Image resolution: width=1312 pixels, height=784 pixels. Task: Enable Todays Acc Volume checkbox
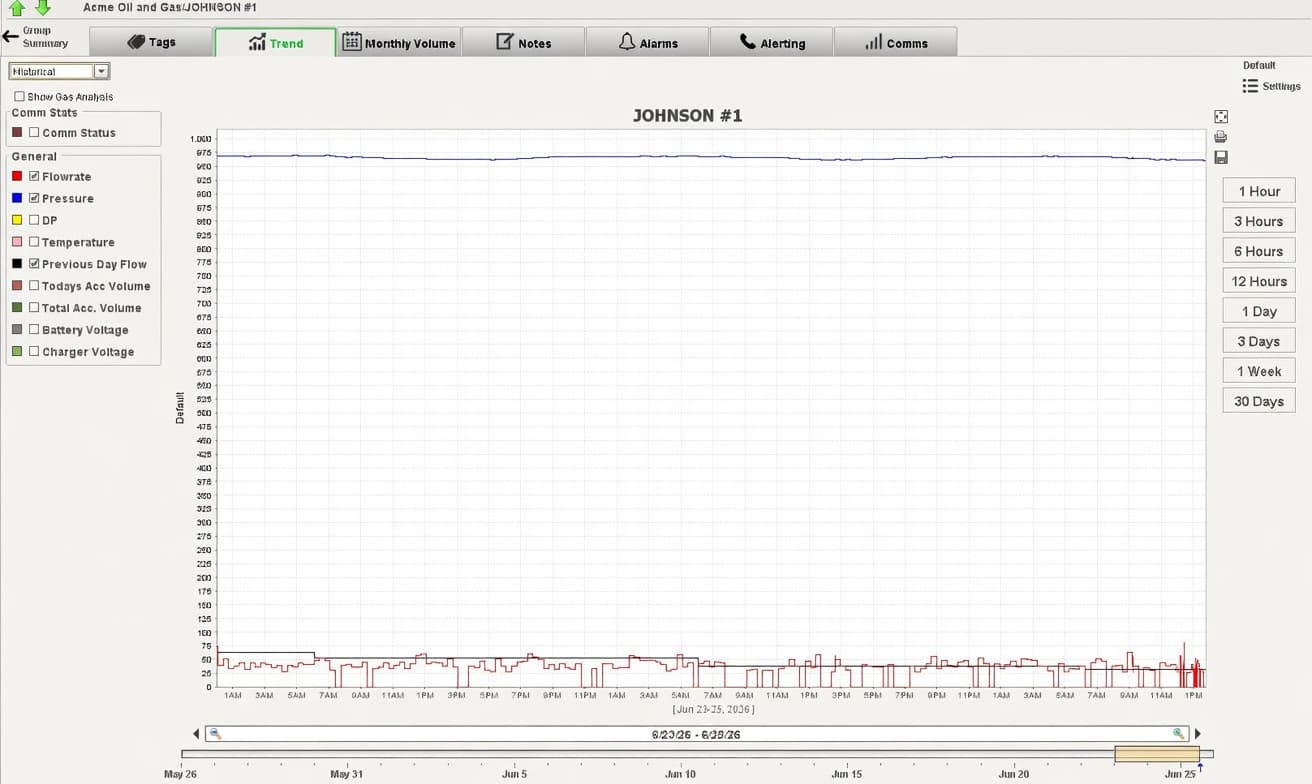point(34,286)
